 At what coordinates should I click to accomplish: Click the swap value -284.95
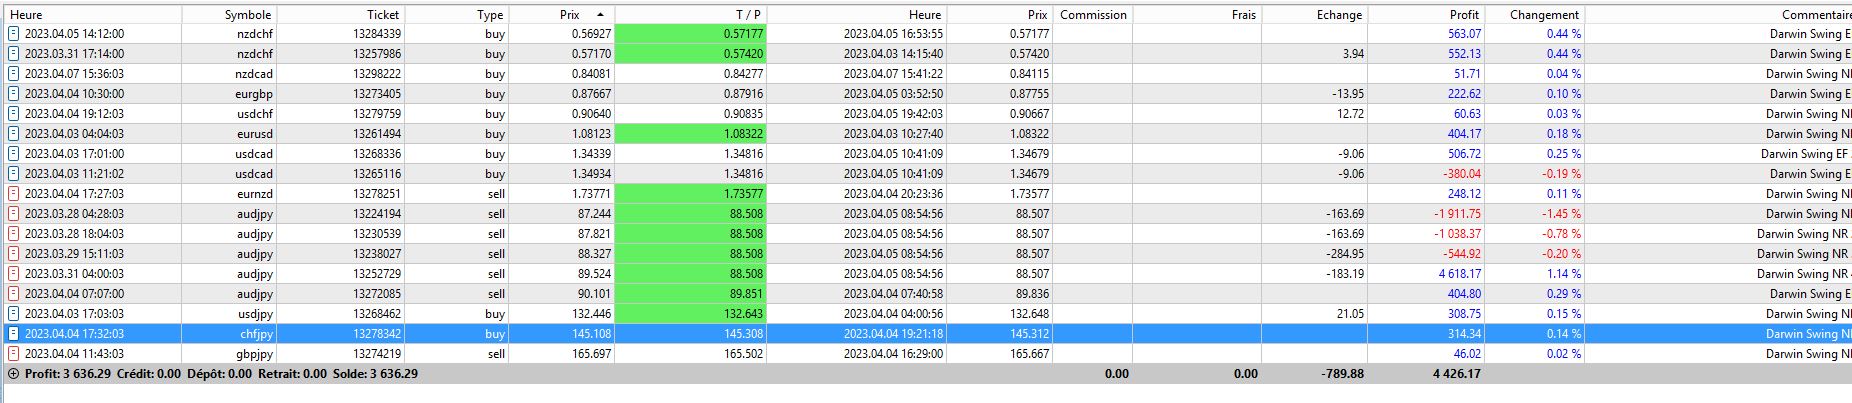click(1343, 254)
